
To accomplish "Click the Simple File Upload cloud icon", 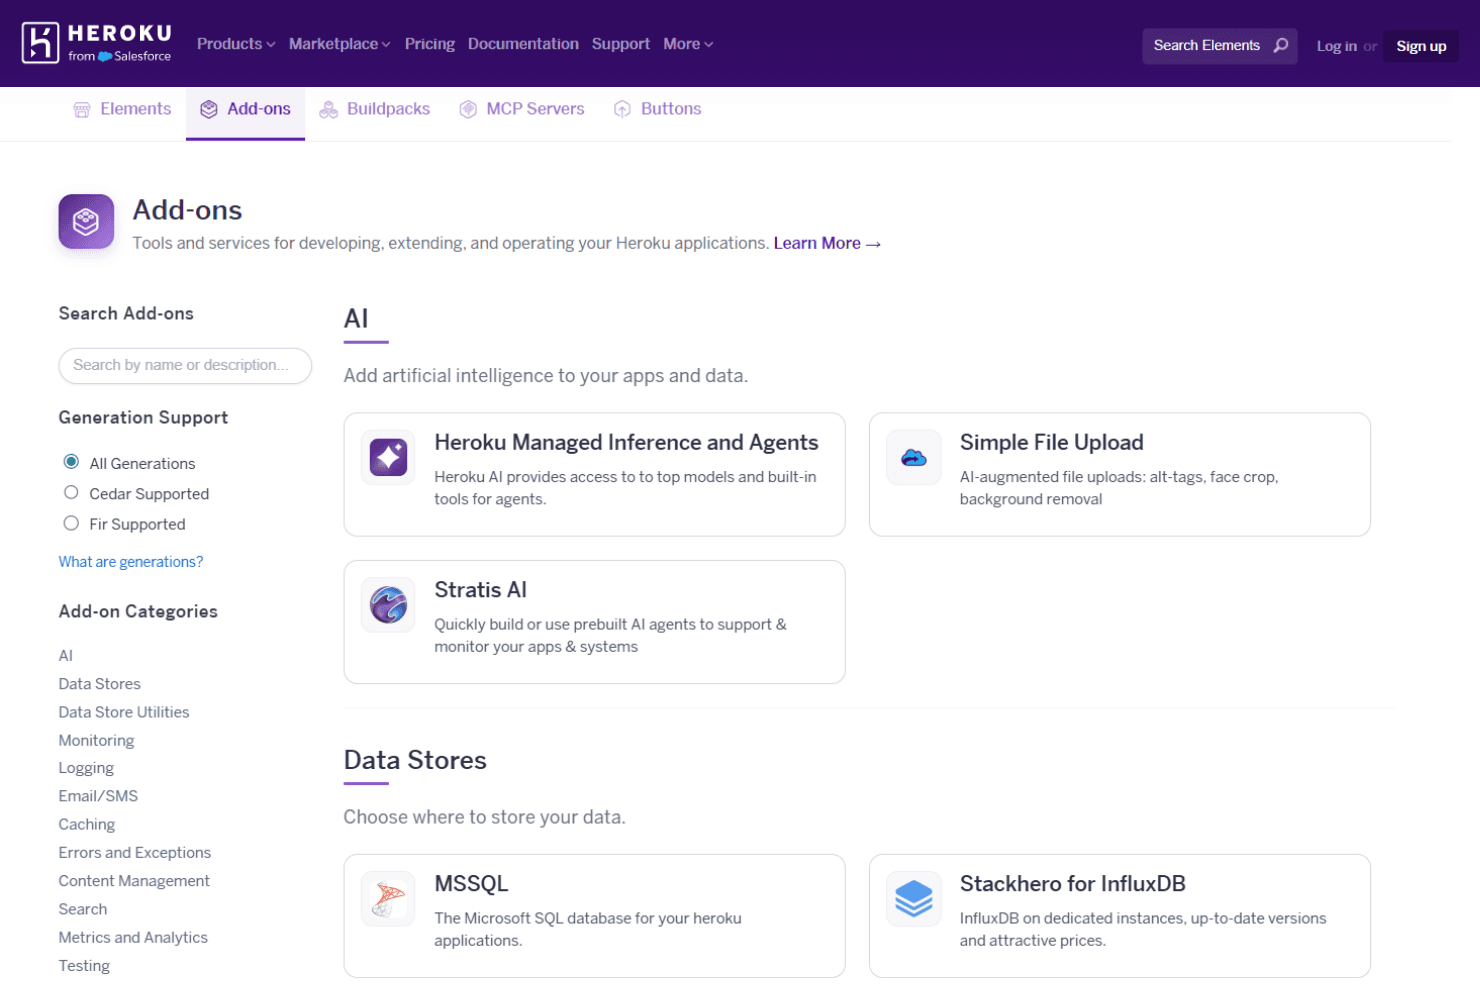I will click(x=914, y=457).
